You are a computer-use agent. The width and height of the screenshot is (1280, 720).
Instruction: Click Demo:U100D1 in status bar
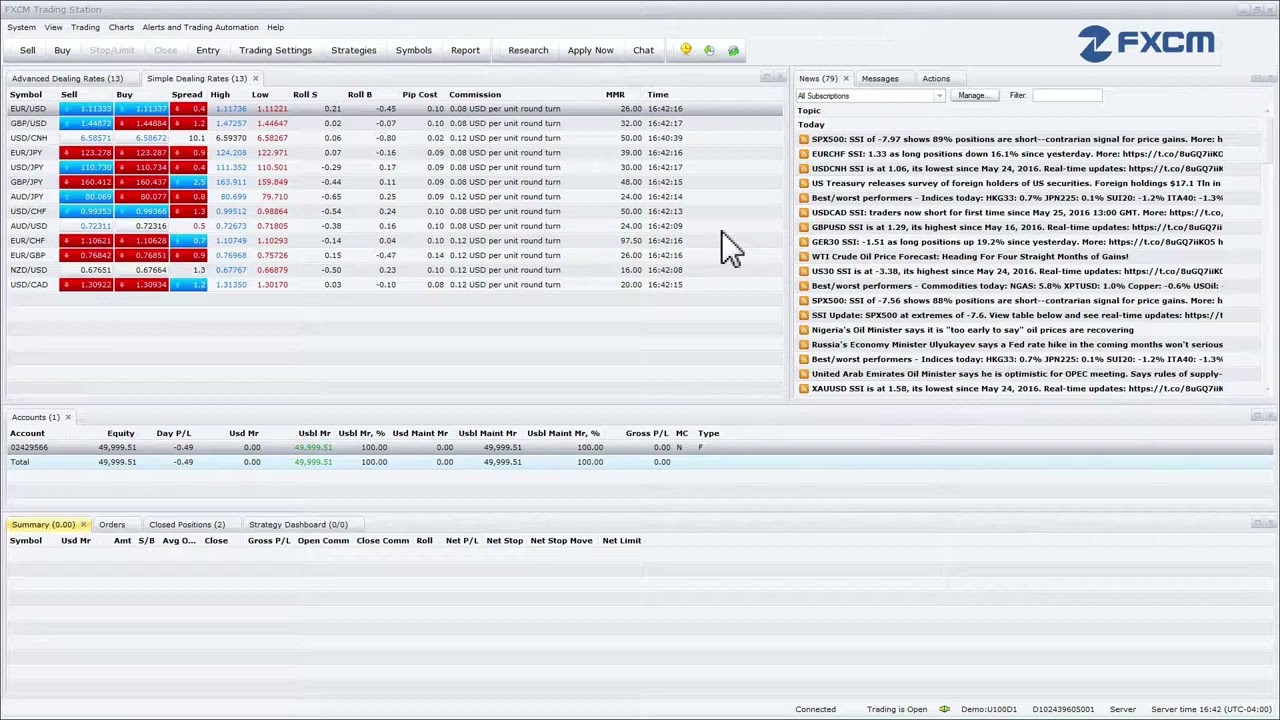(989, 709)
